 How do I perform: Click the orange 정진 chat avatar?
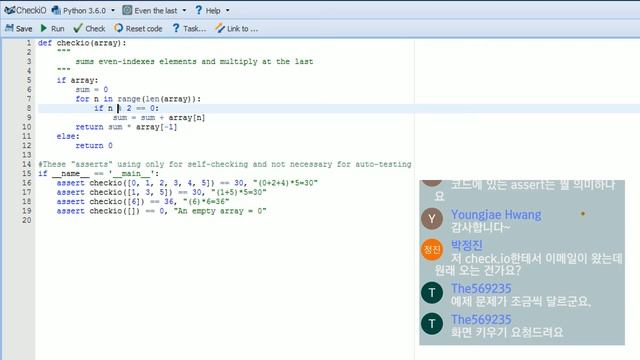click(432, 249)
